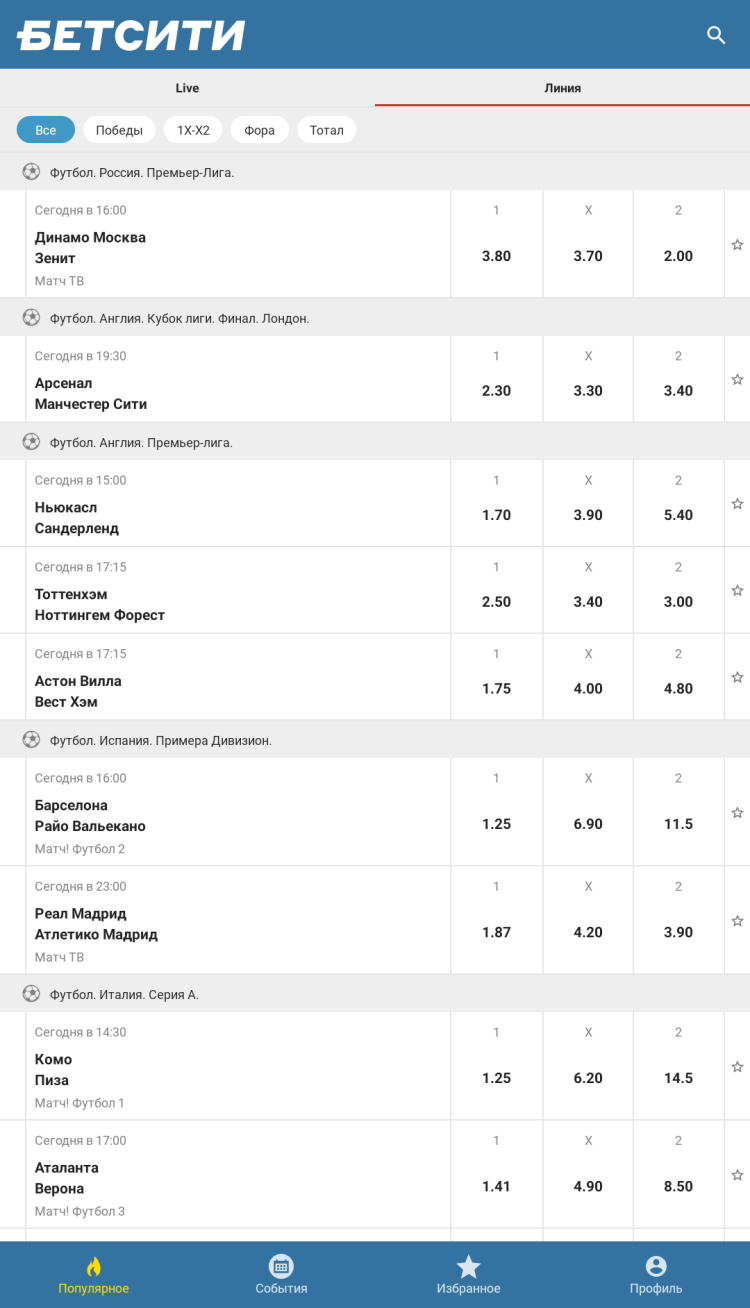Open the Profile icon
This screenshot has height=1308, width=750.
point(656,1266)
